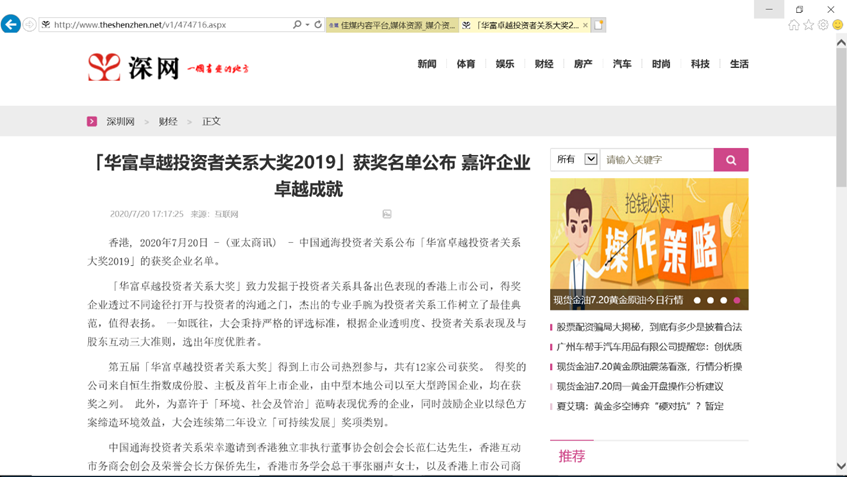Open the 娱乐 navigation menu
The width and height of the screenshot is (847, 477).
(505, 64)
